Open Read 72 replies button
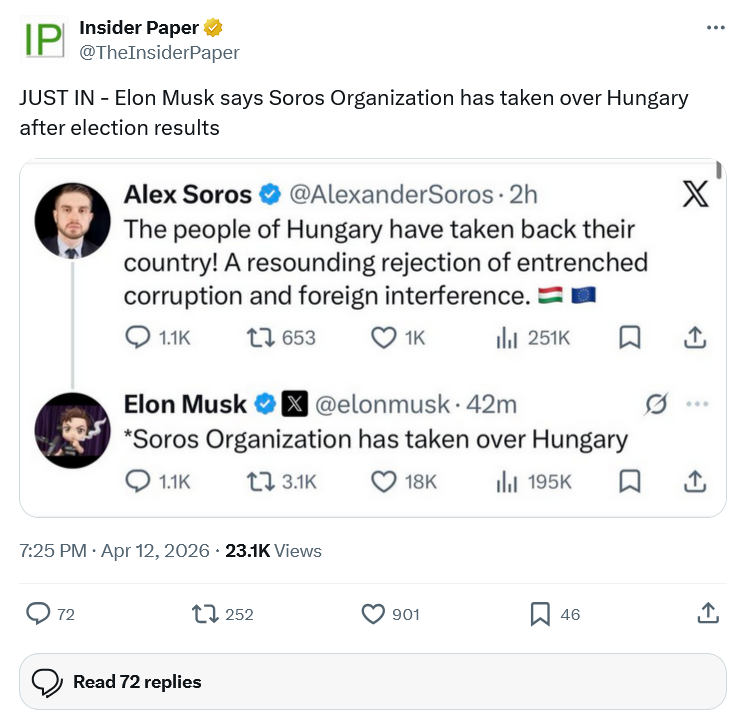The image size is (747, 720). point(373,682)
